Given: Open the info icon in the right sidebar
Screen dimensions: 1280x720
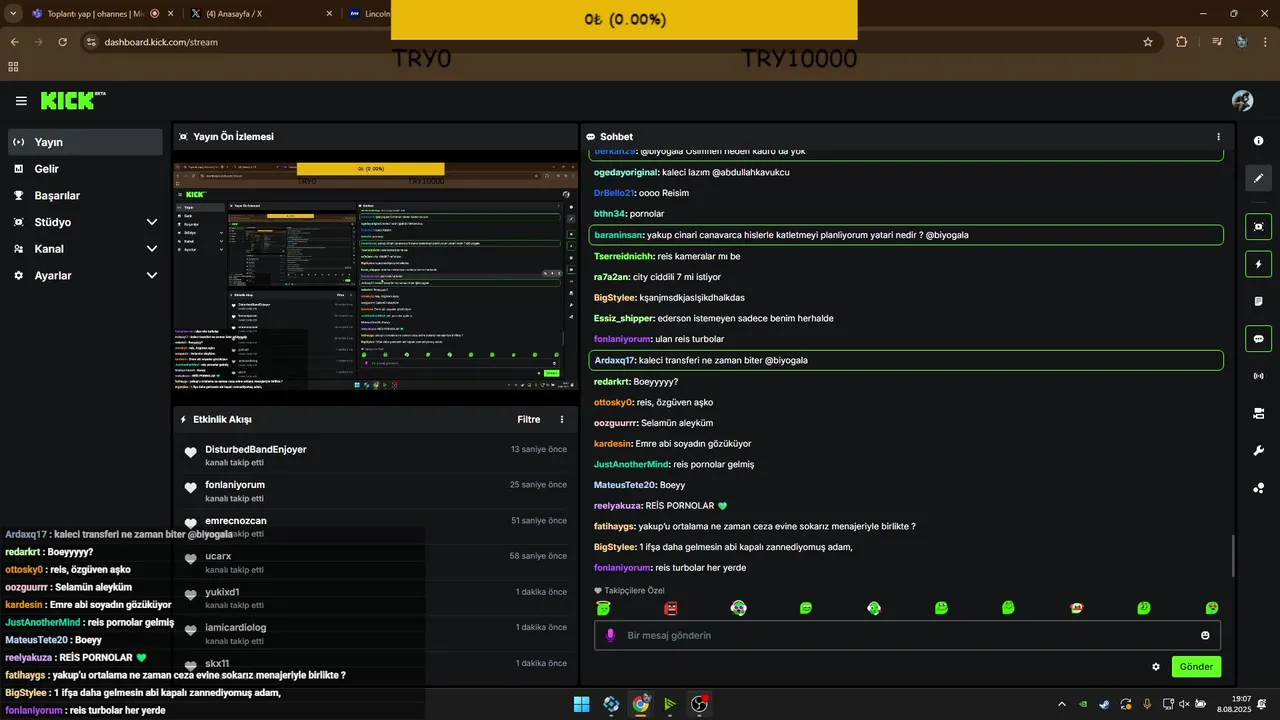Looking at the screenshot, I should coord(1258,141).
